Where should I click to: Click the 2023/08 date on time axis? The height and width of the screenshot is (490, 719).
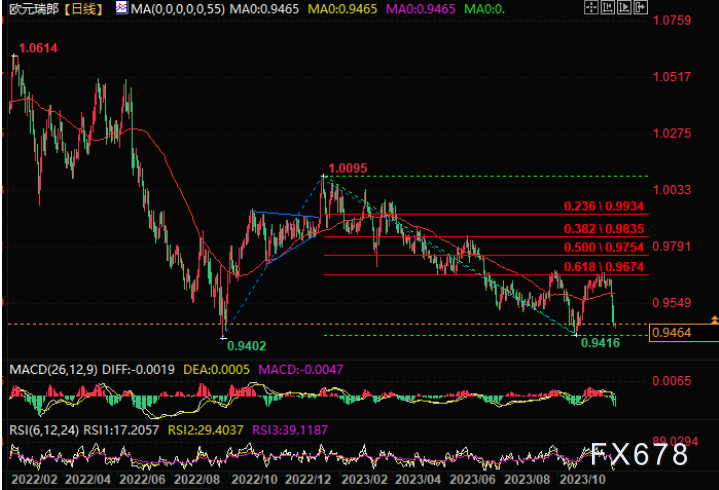(527, 479)
